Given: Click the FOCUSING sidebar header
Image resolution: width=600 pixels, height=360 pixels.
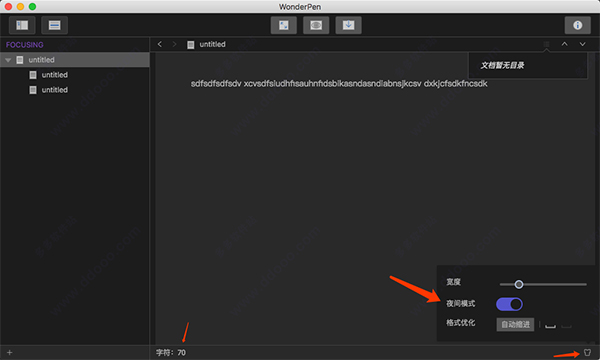Looking at the screenshot, I should pyautogui.click(x=24, y=45).
